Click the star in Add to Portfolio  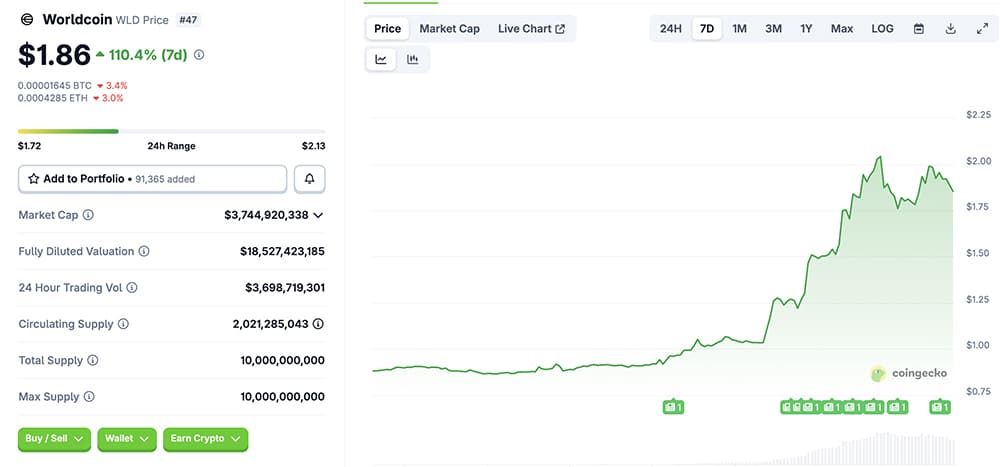[34, 179]
